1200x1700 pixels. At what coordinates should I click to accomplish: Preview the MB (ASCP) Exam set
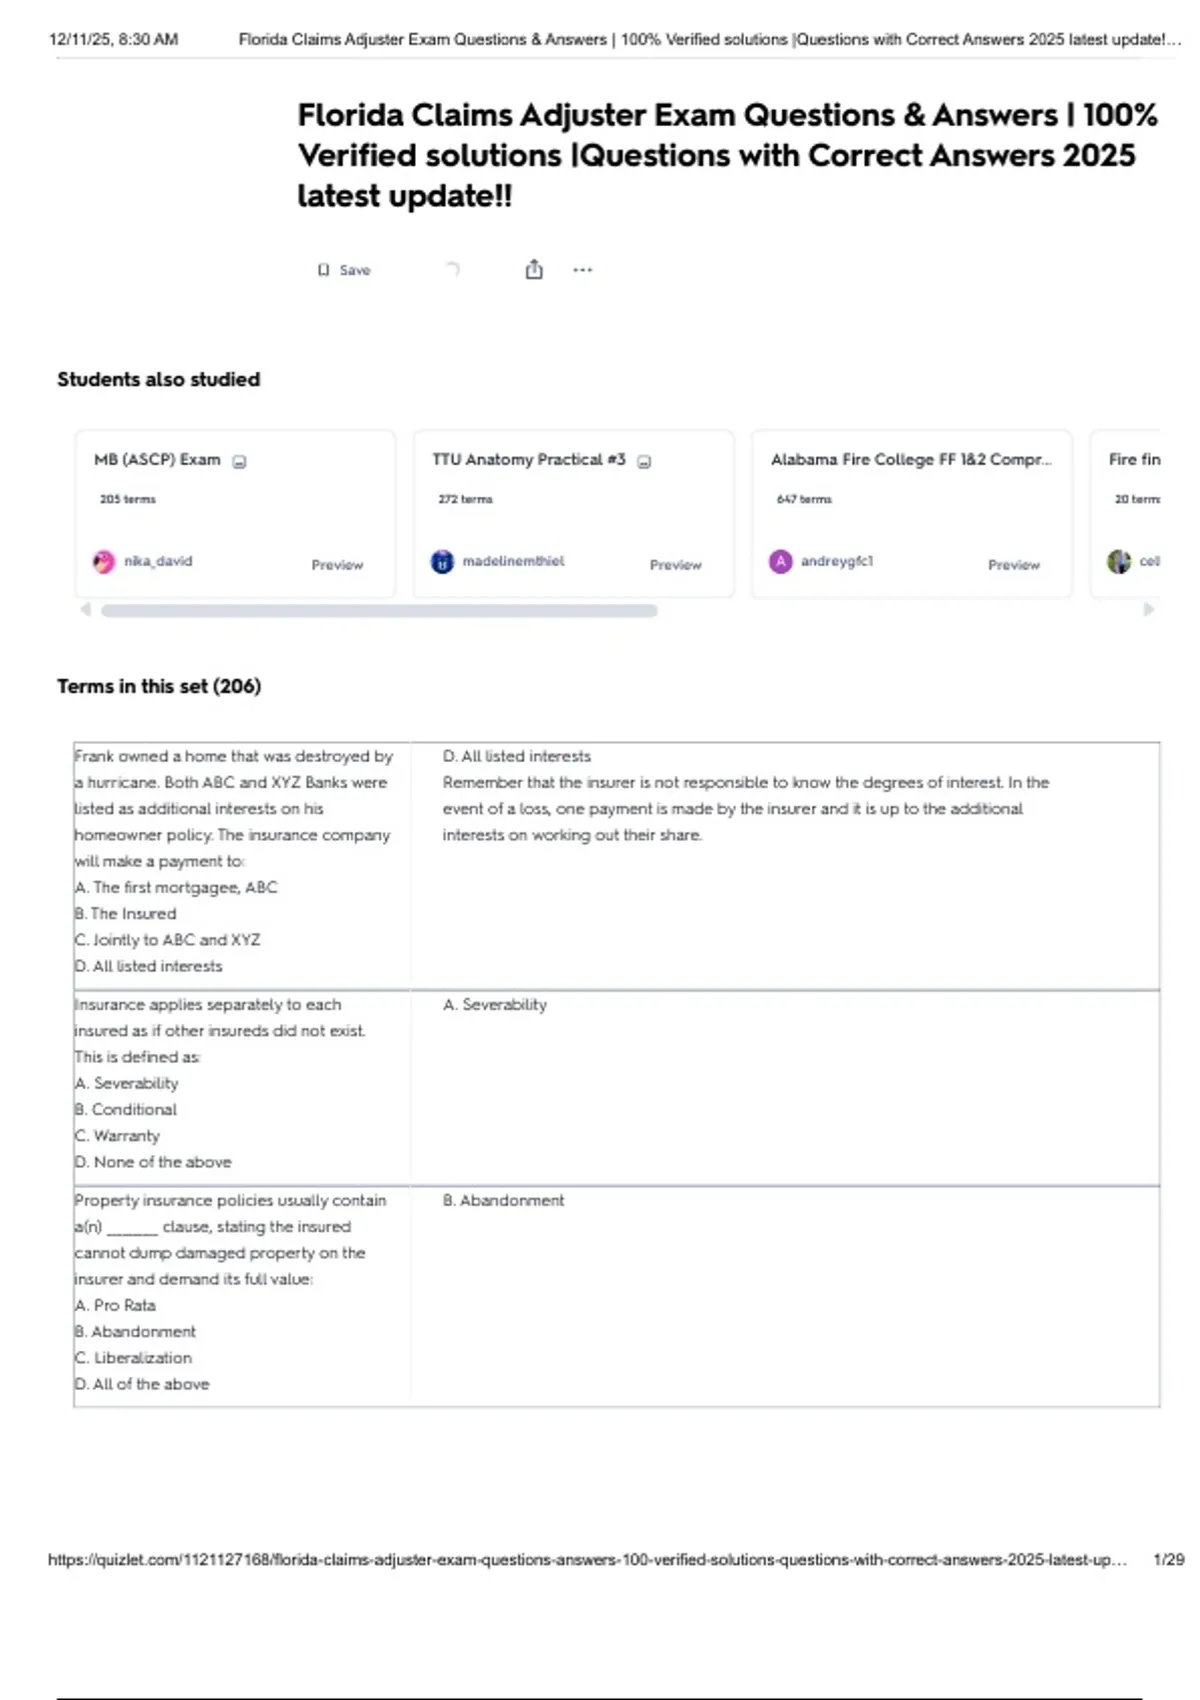337,565
